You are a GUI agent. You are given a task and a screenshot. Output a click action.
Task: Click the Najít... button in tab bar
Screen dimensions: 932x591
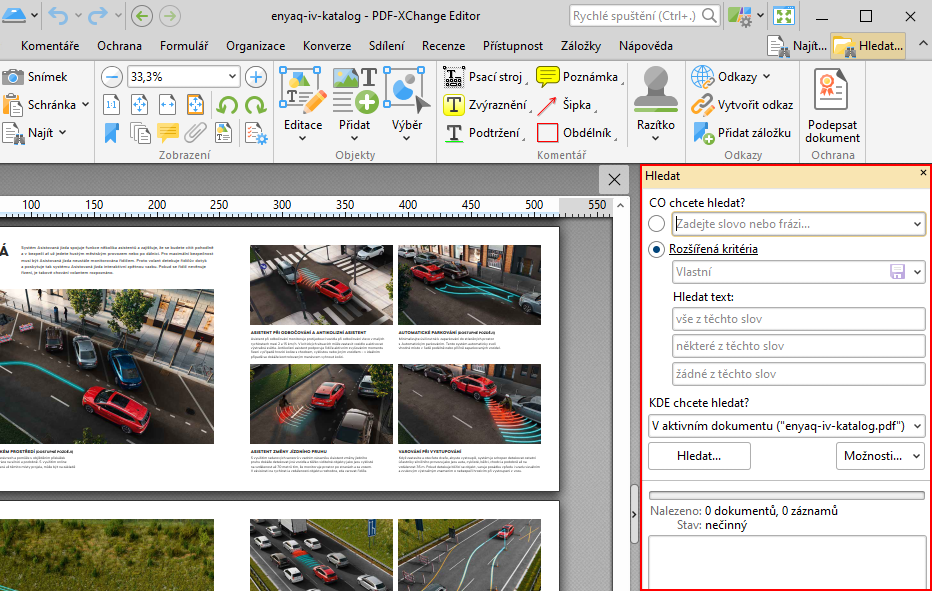(x=797, y=46)
